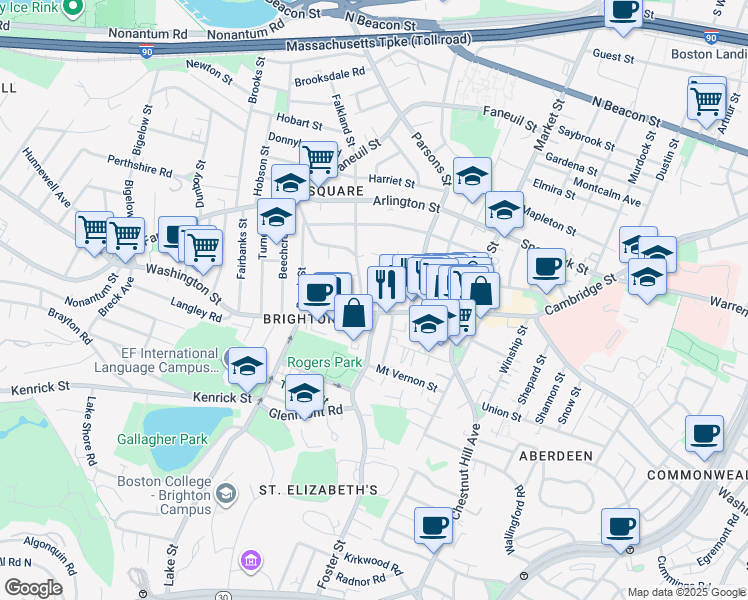
Task: Click the Algonquin Rd street label
Action: [x=50, y=555]
